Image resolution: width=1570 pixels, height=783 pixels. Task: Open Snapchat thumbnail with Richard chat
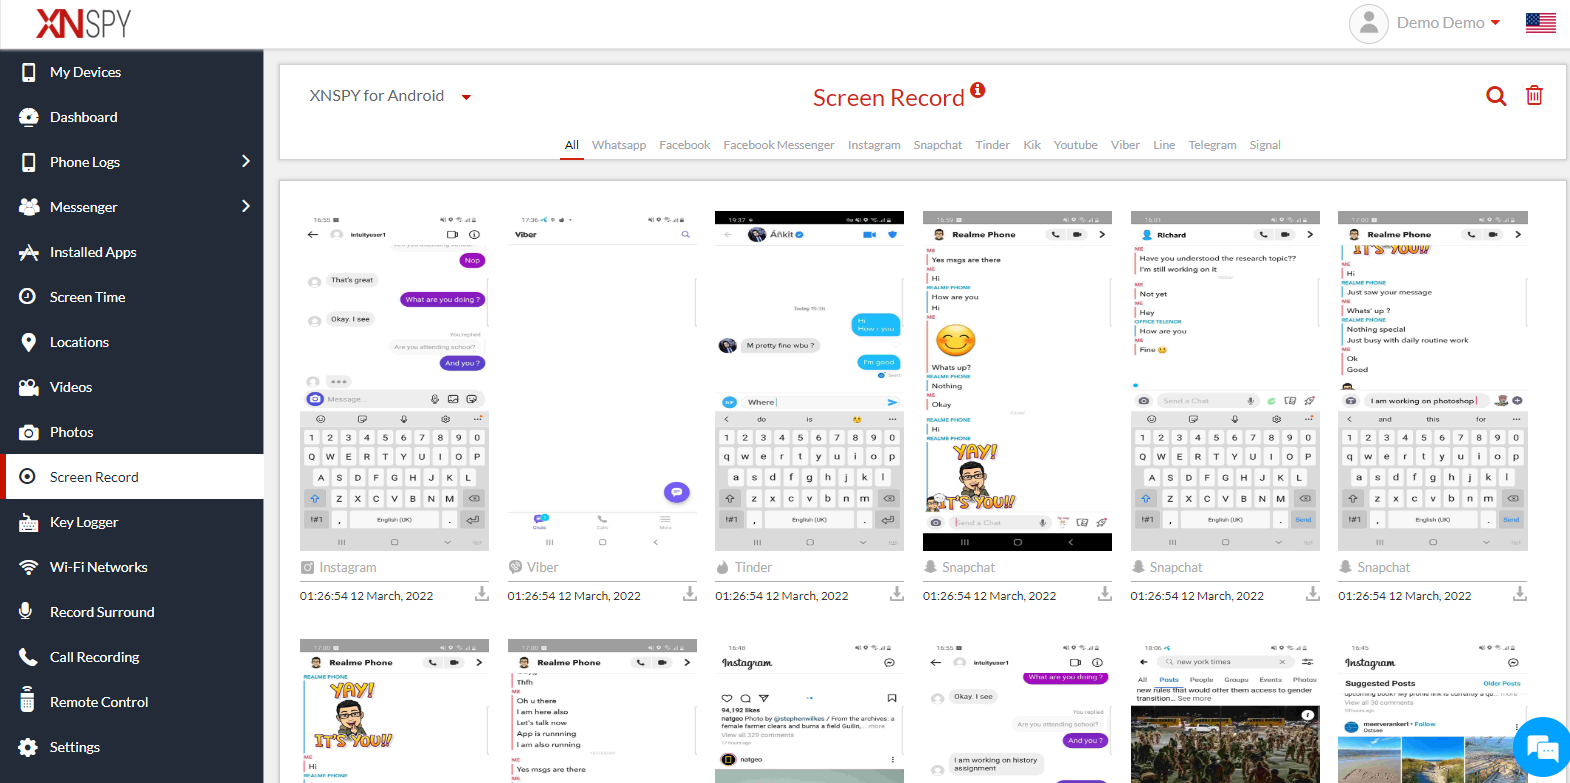point(1225,381)
